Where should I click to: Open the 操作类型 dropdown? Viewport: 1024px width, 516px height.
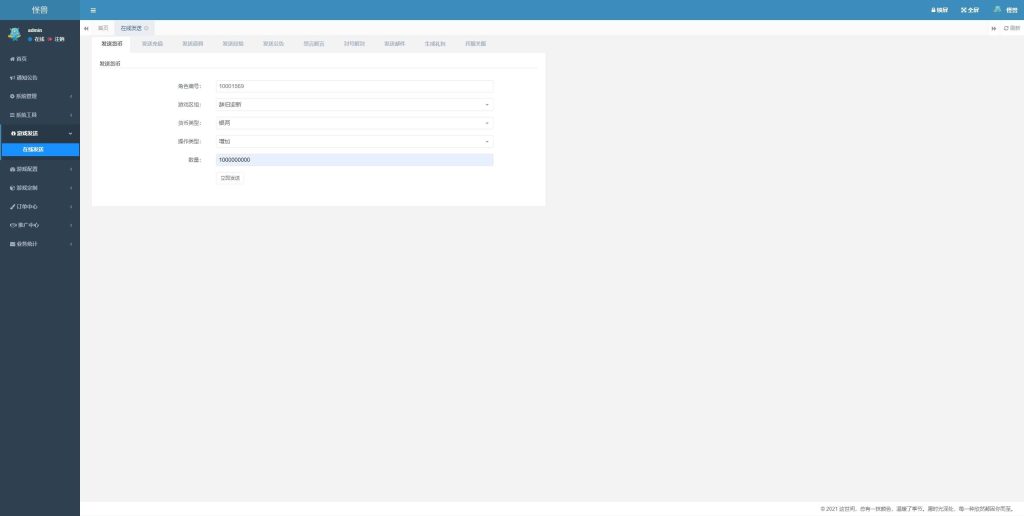point(355,141)
